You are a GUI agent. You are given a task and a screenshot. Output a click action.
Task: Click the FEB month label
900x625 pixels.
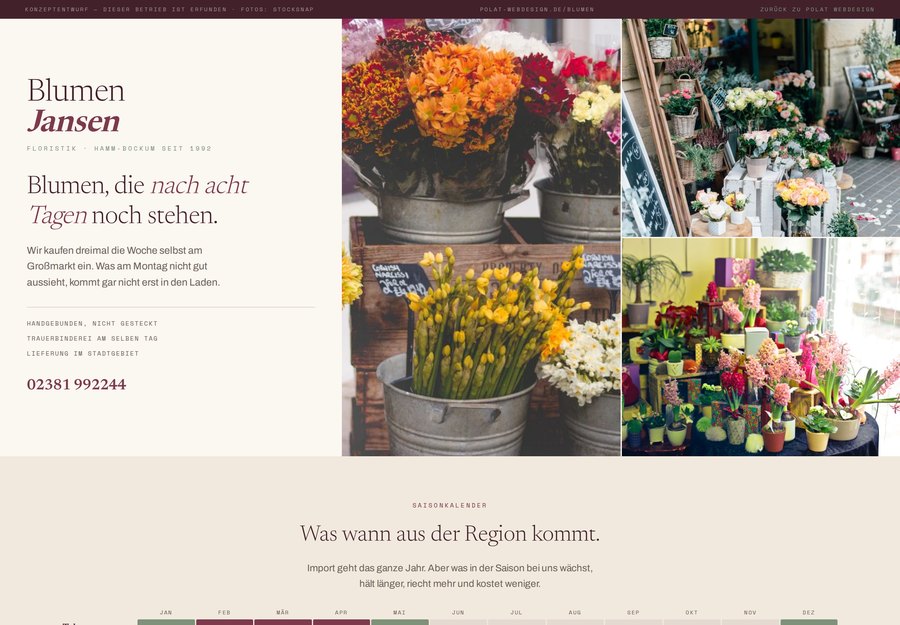tap(224, 612)
